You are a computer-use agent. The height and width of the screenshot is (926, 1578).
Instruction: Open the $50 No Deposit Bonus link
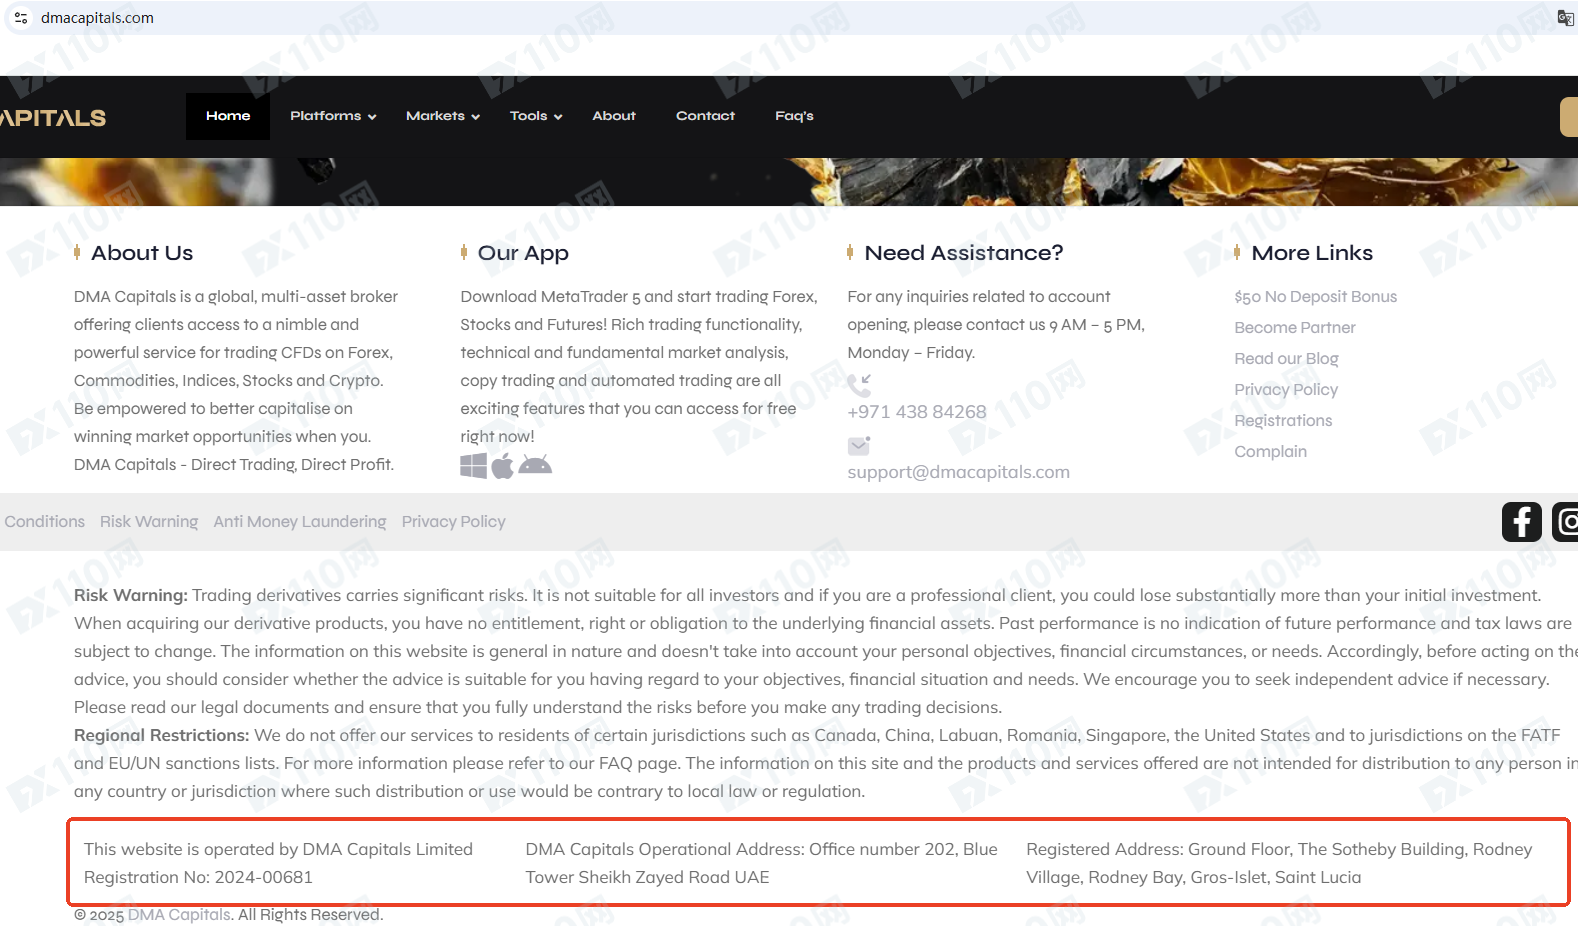(1315, 297)
